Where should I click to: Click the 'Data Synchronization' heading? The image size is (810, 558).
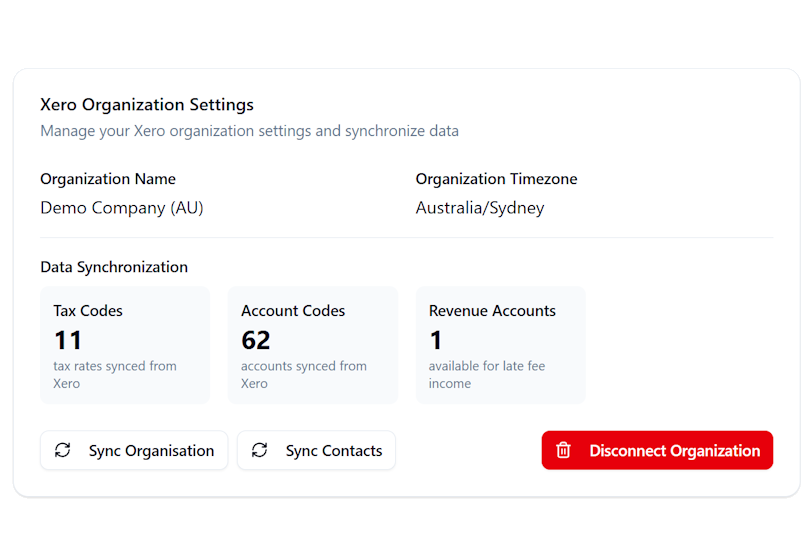[x=114, y=267]
